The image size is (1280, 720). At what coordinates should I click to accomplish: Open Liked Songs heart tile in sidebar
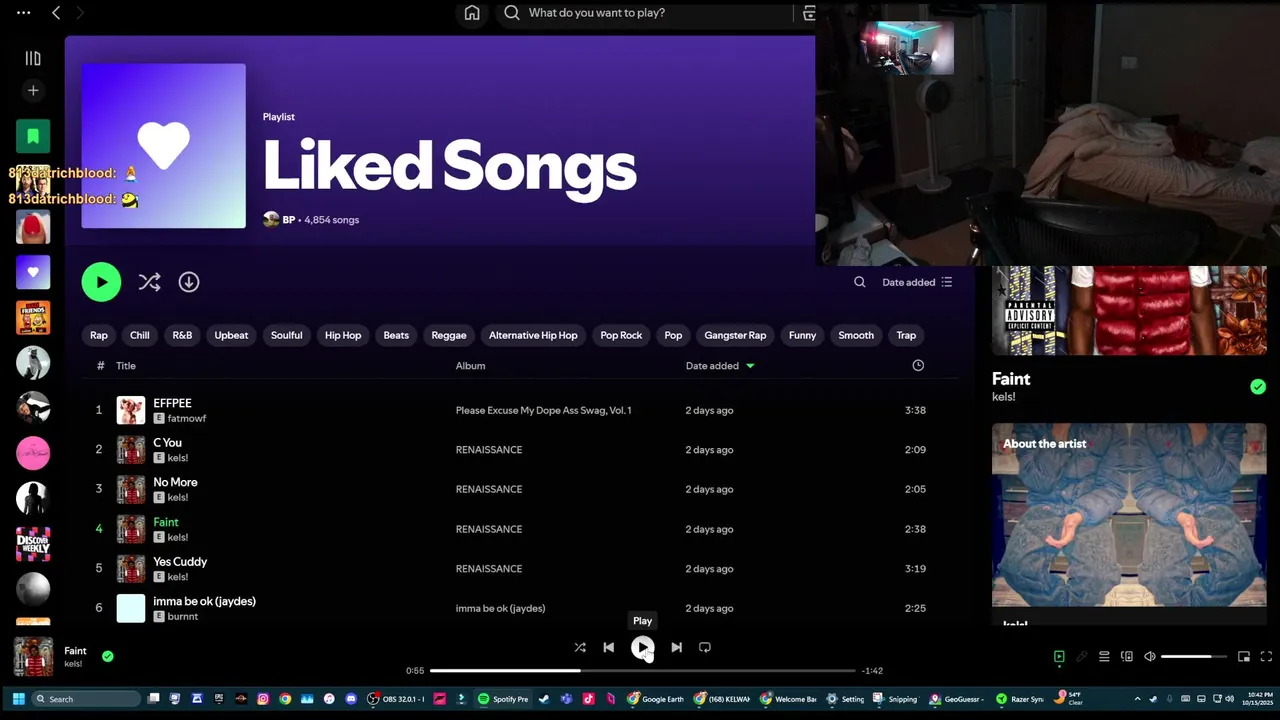coord(33,272)
